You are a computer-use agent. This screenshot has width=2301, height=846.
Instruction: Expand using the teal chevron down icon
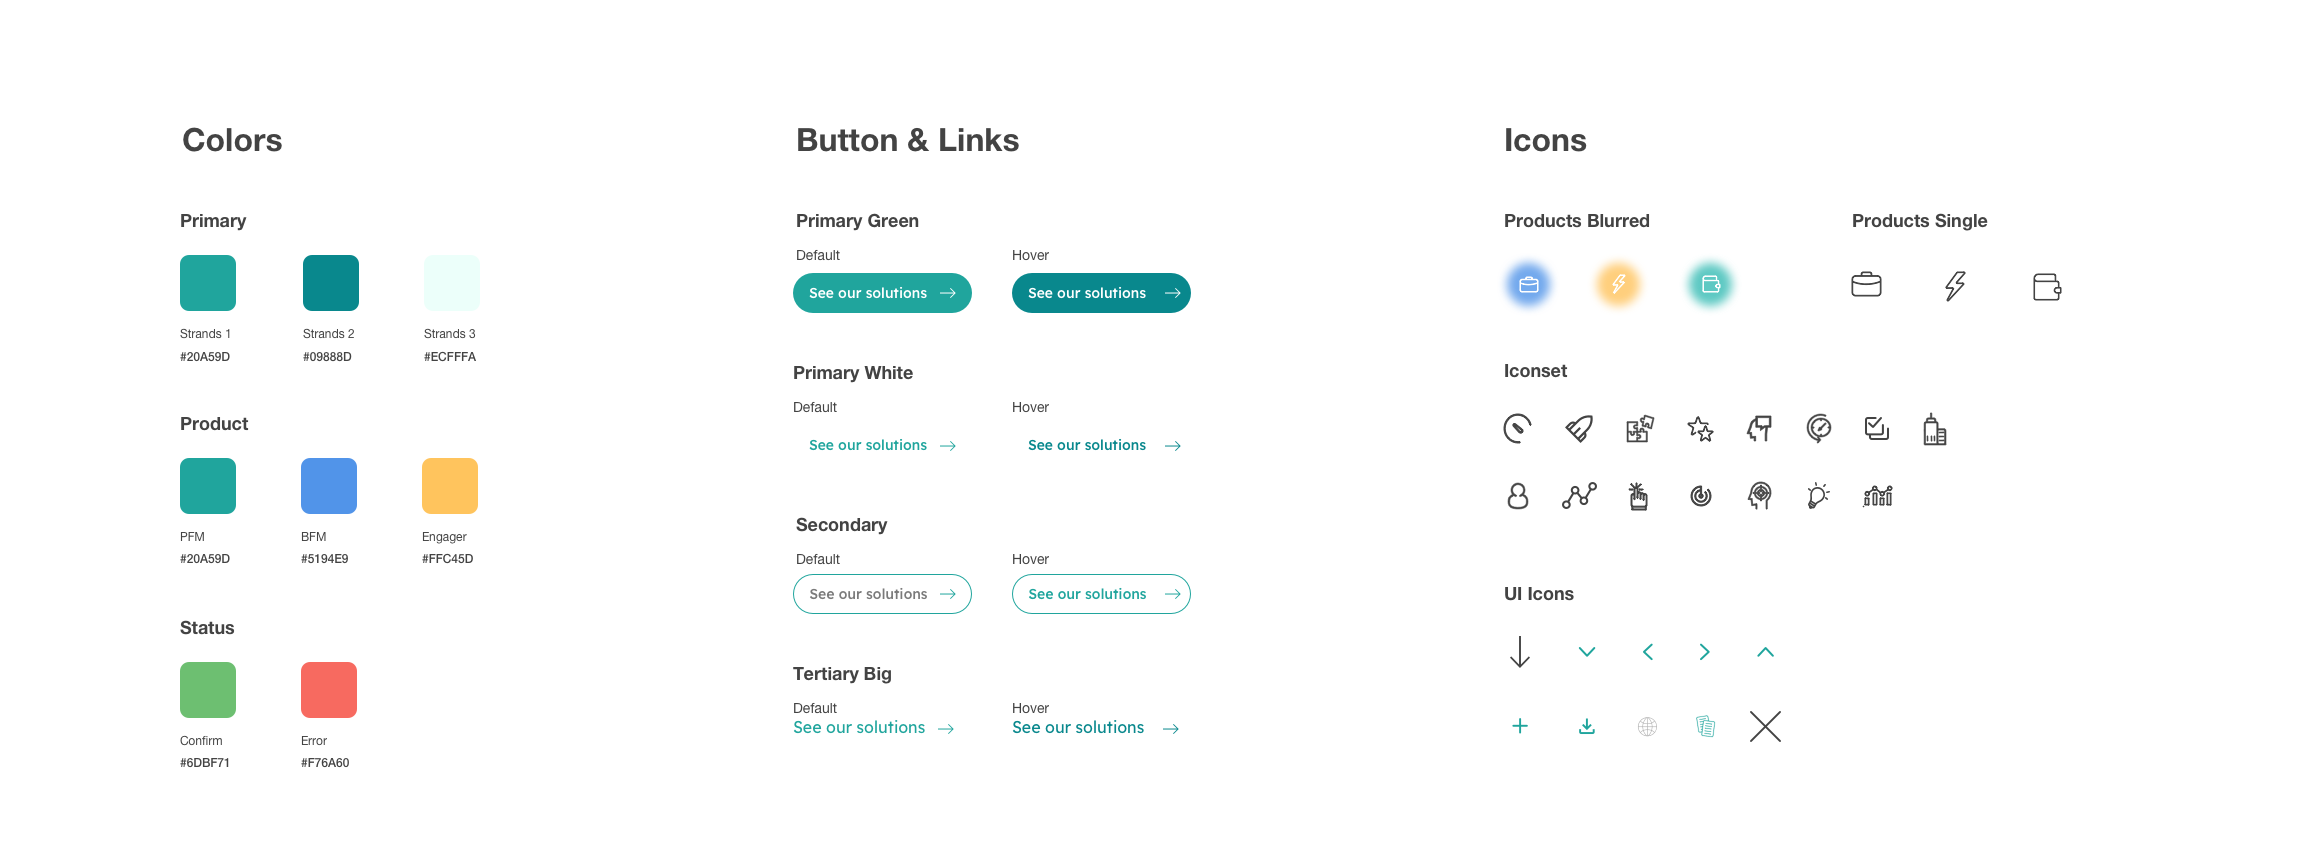click(x=1586, y=652)
